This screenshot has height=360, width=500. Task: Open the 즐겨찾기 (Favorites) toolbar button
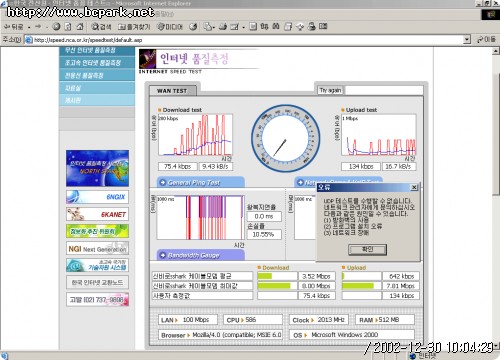(134, 27)
